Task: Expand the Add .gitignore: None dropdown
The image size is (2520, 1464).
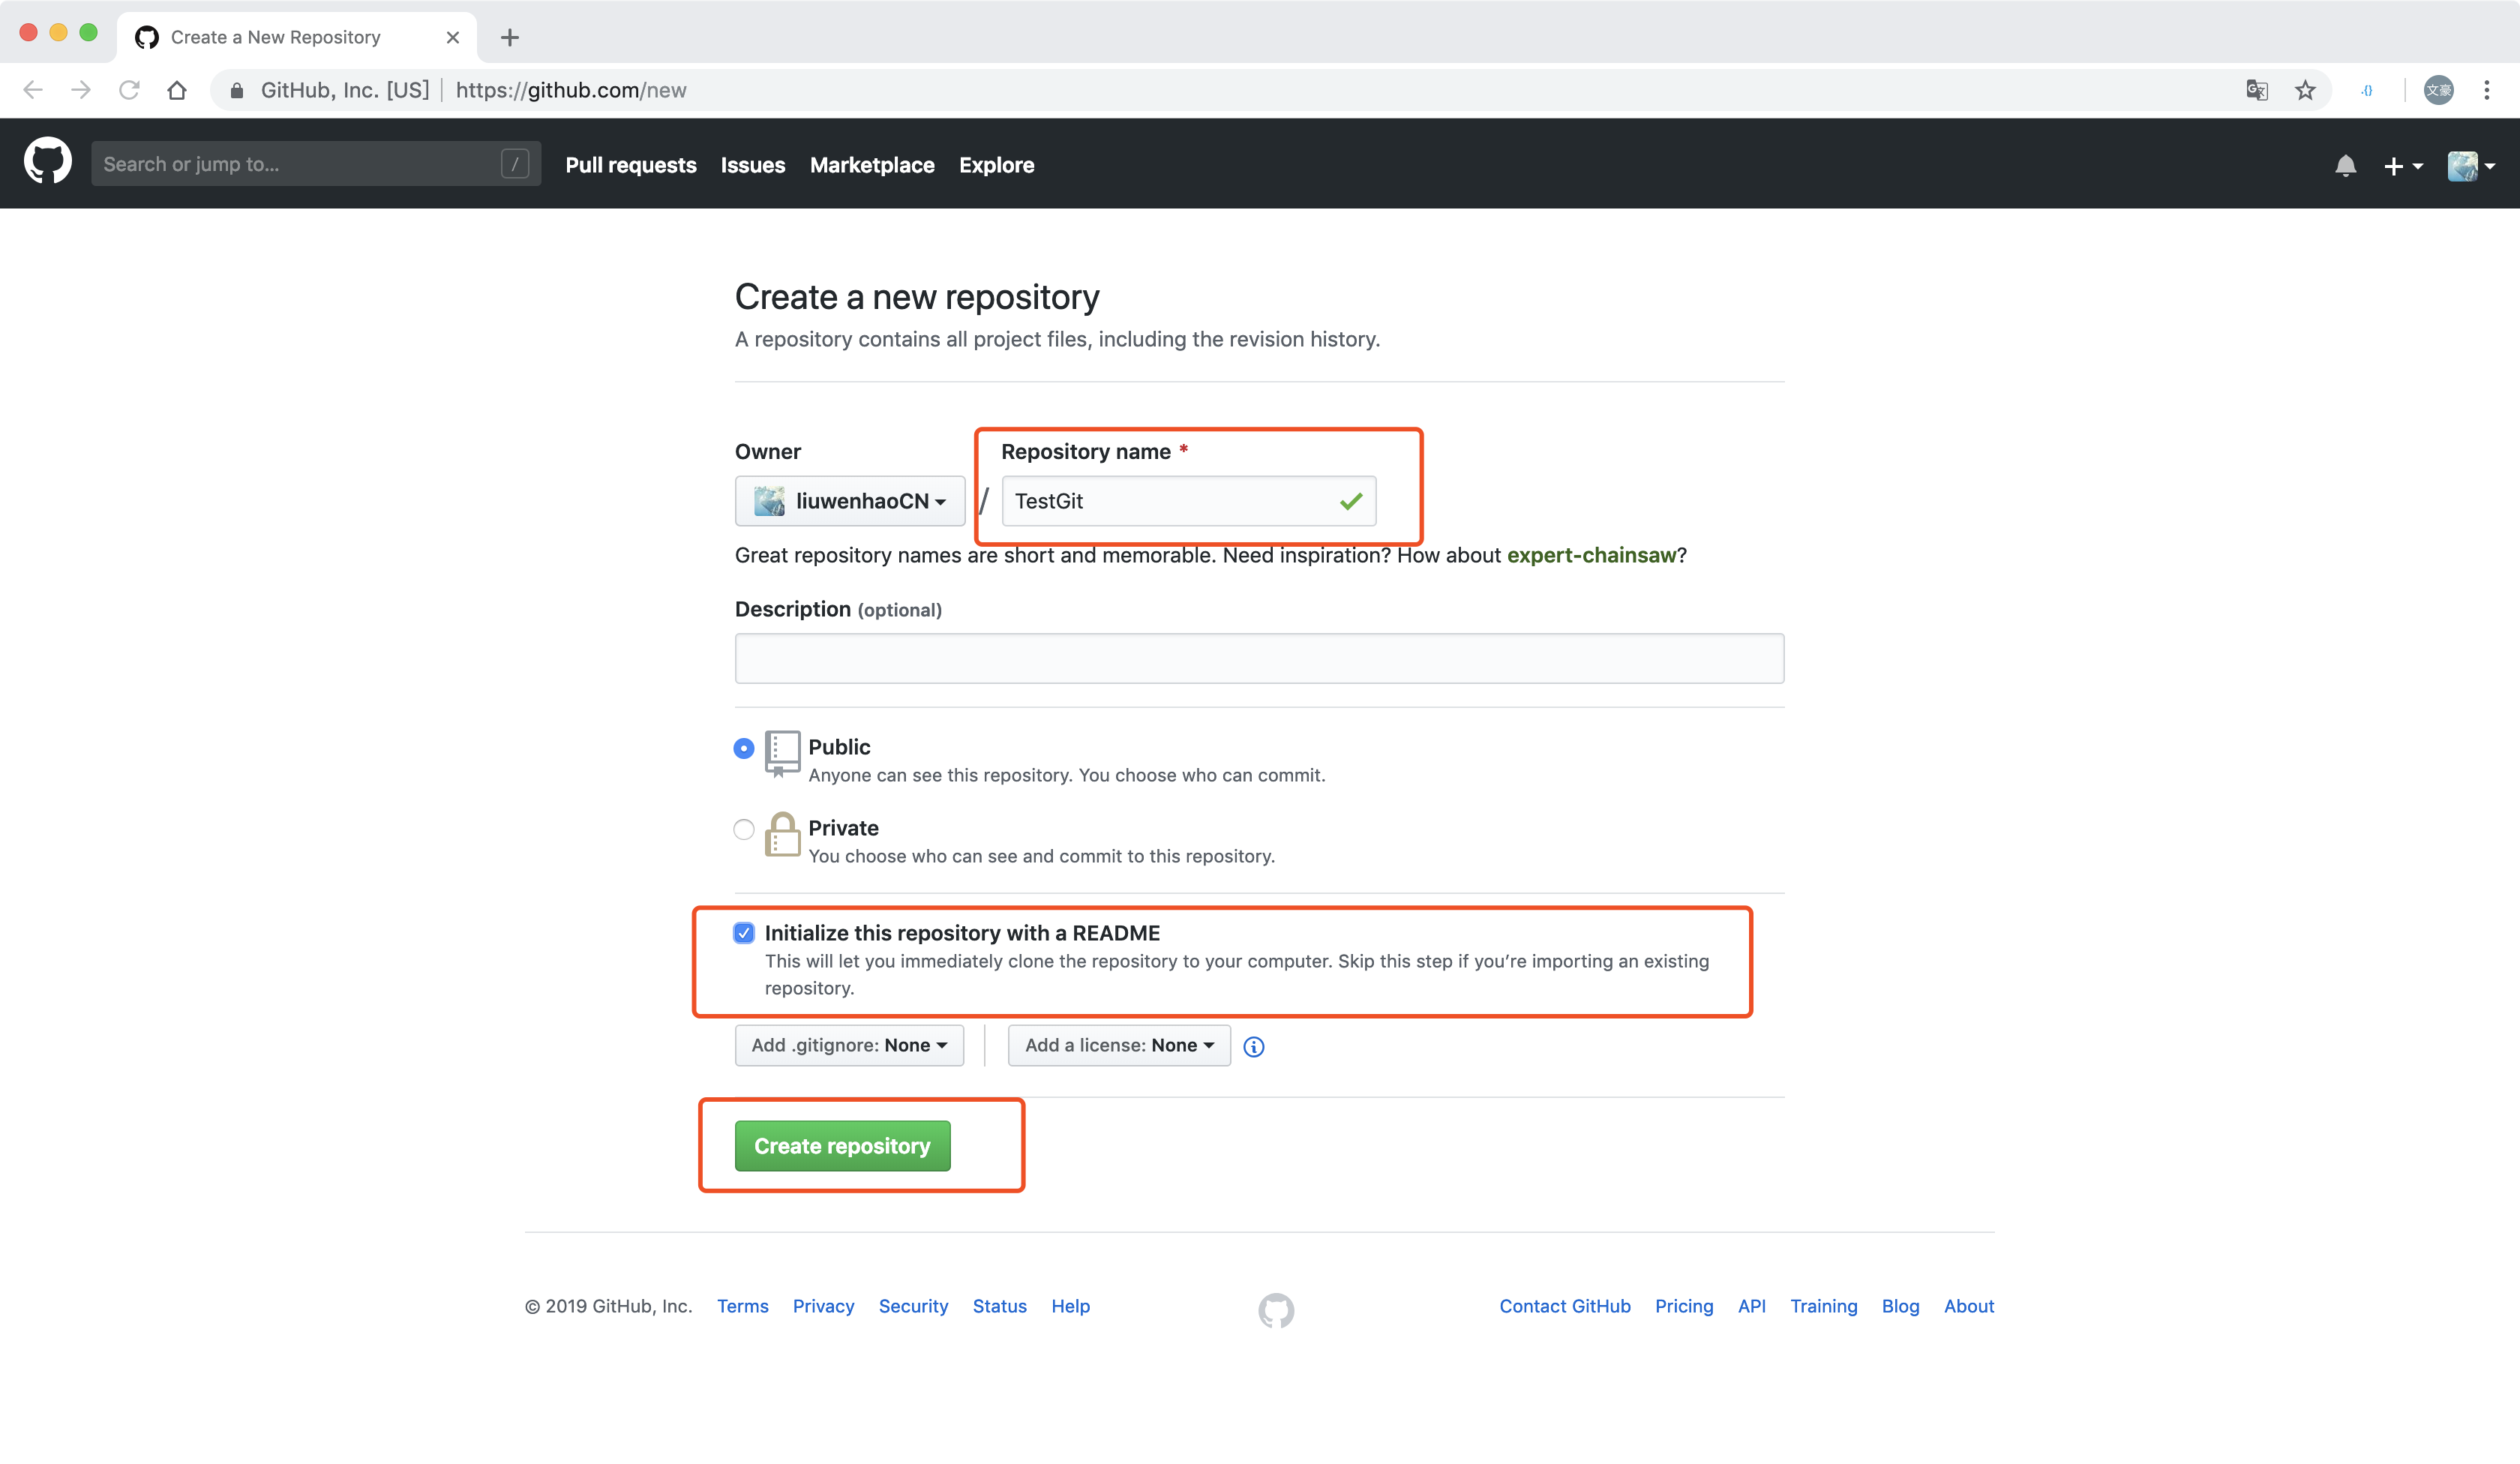Action: click(x=849, y=1045)
